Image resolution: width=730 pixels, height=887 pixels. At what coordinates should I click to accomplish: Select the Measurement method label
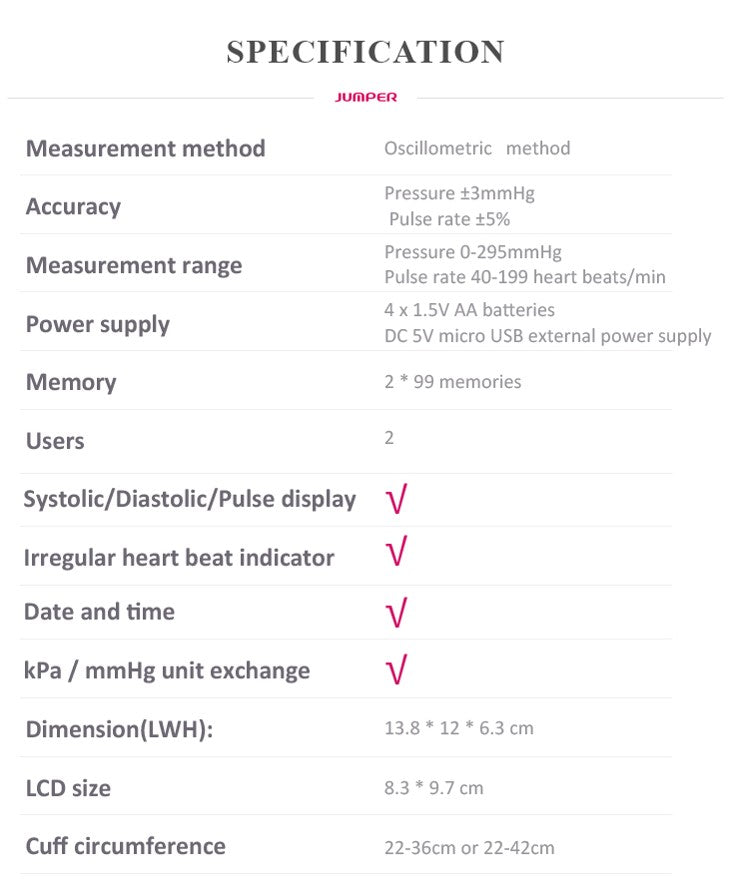click(x=145, y=149)
